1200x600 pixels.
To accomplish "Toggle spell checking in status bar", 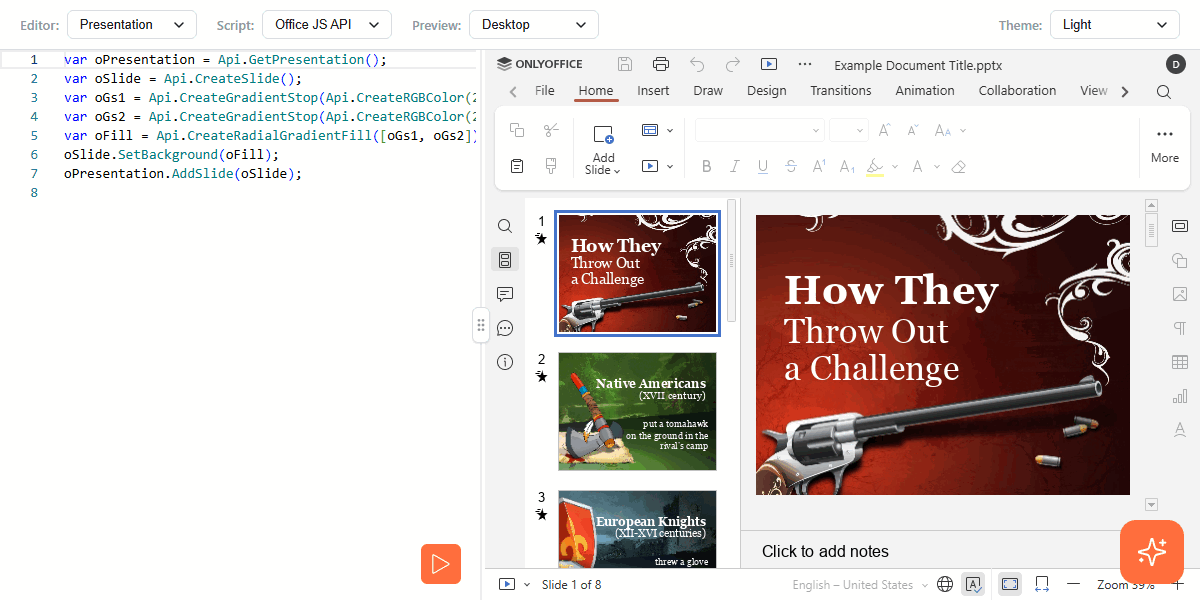I will 973,584.
